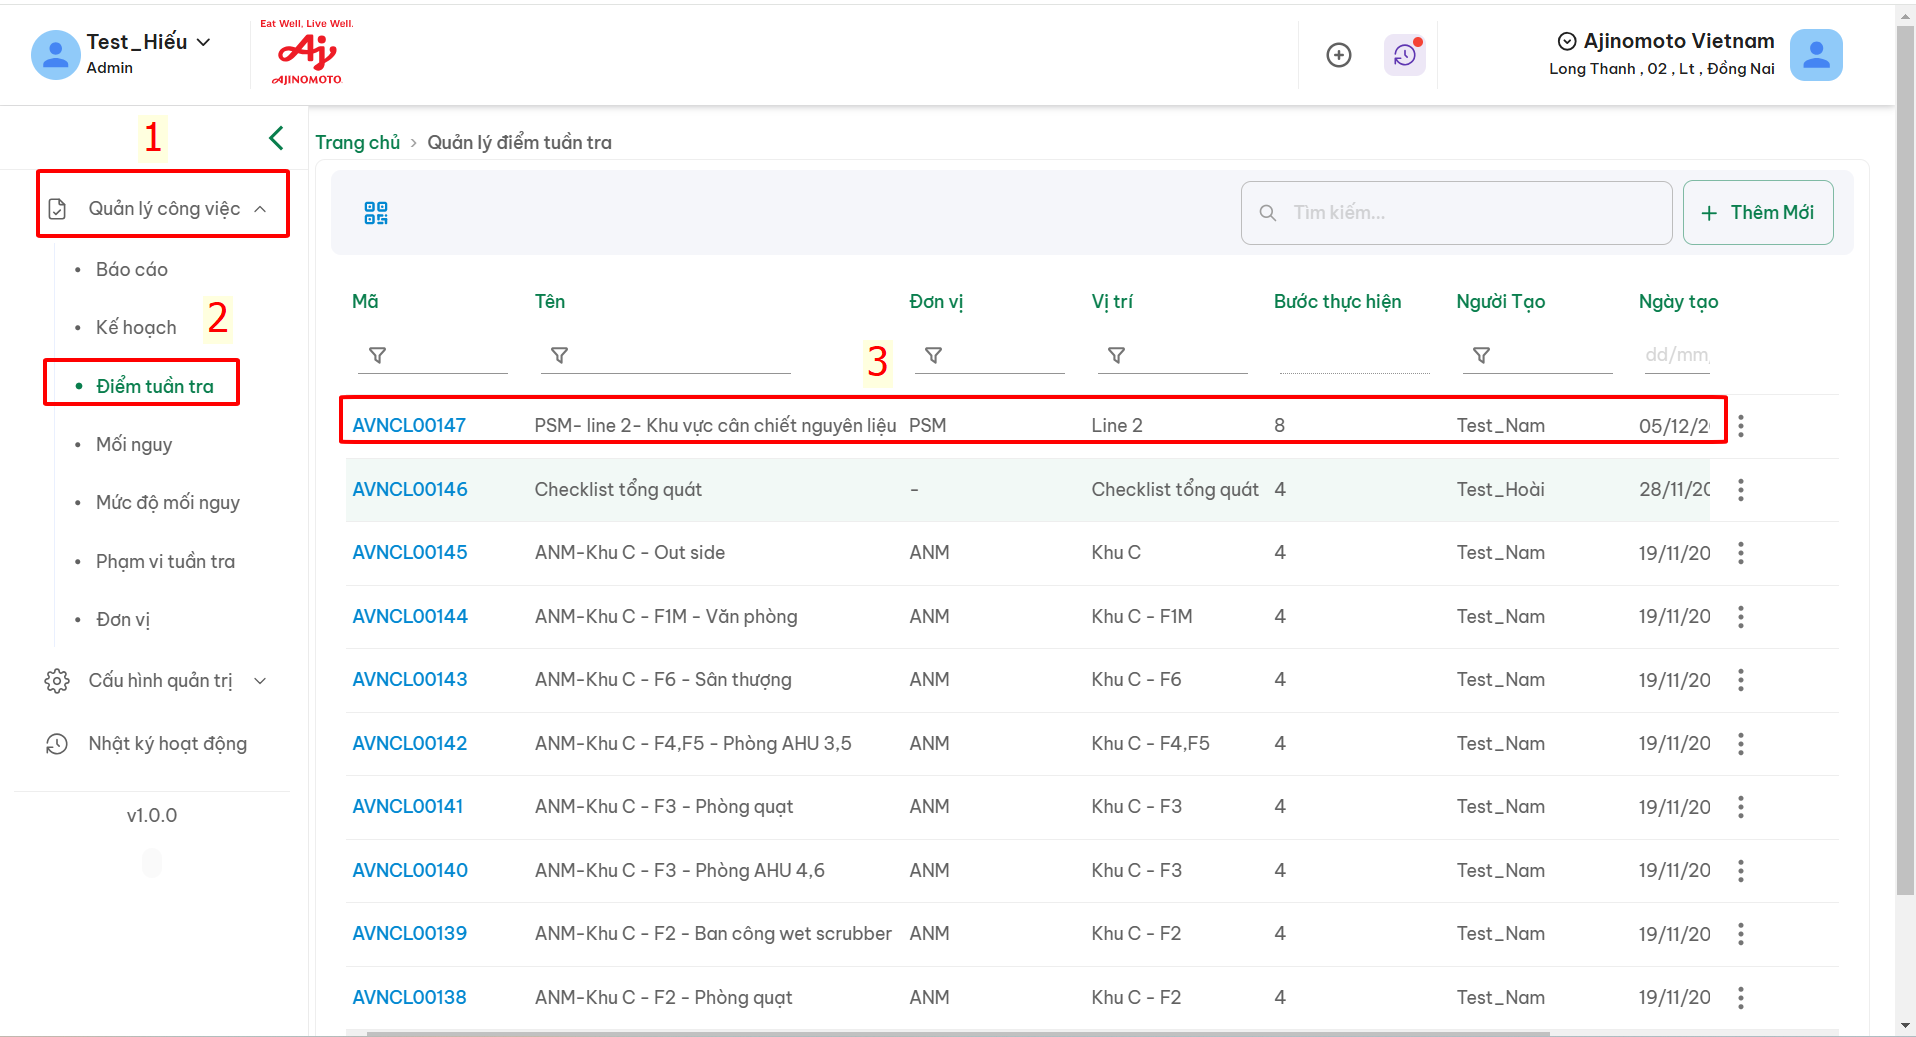Open Mức độ mối nguy menu item
This screenshot has height=1037, width=1916.
tap(168, 503)
